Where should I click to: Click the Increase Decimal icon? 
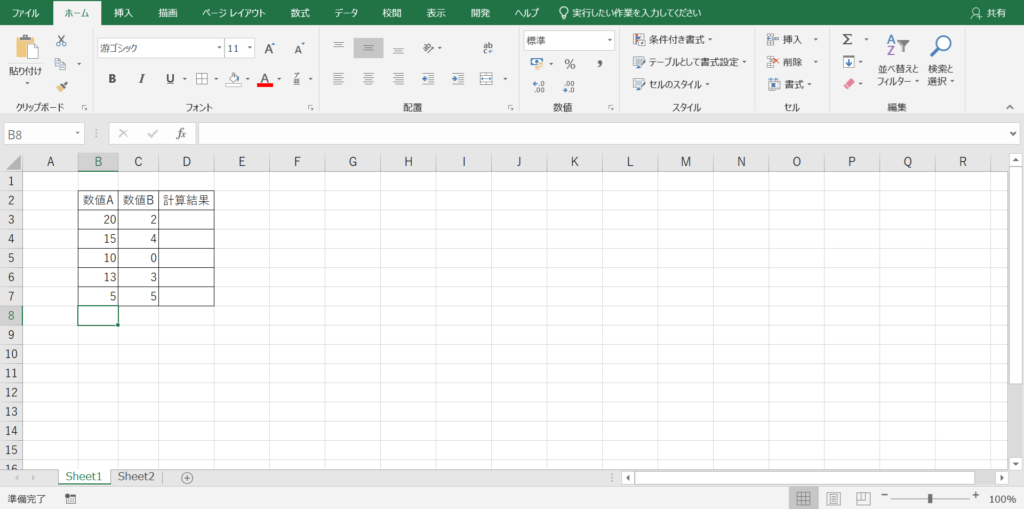pos(539,86)
